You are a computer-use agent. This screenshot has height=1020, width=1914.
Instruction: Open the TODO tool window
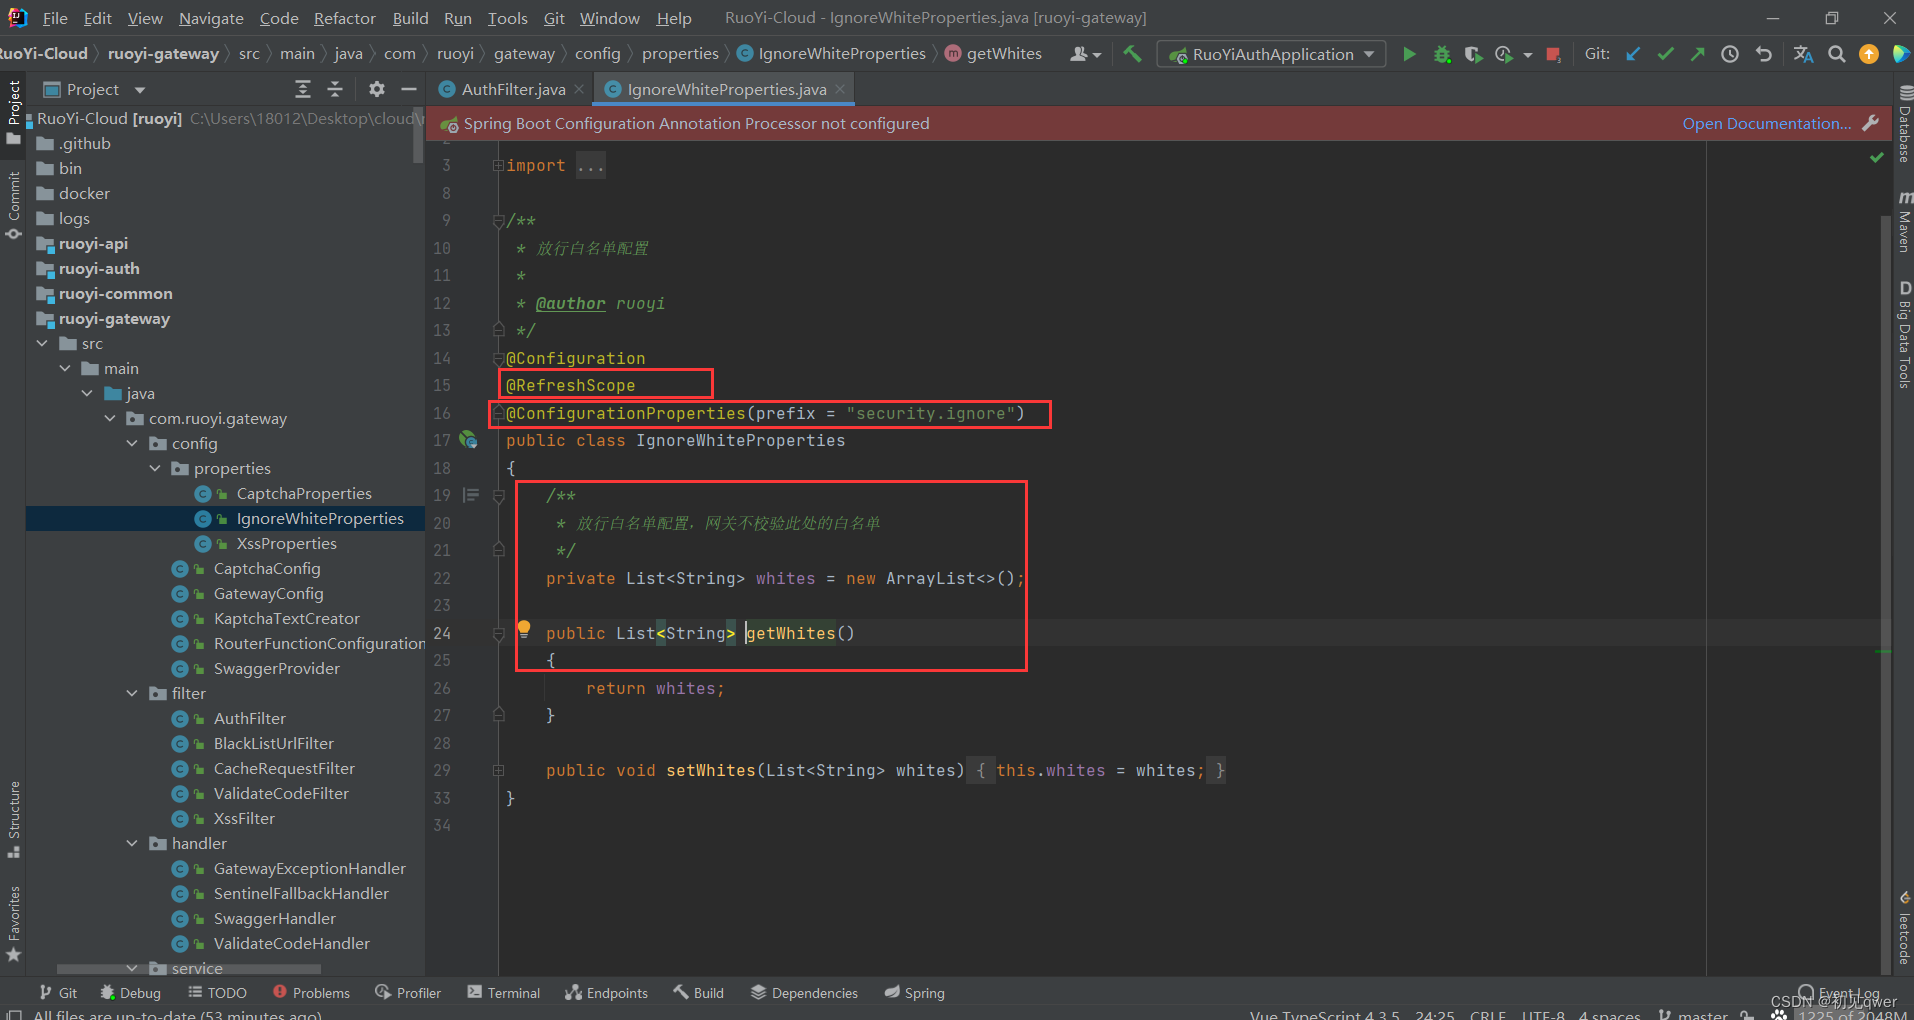click(x=217, y=992)
